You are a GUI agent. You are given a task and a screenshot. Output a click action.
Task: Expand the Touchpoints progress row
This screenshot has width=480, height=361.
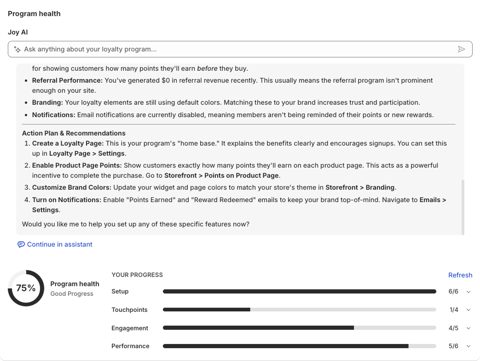[x=468, y=310]
